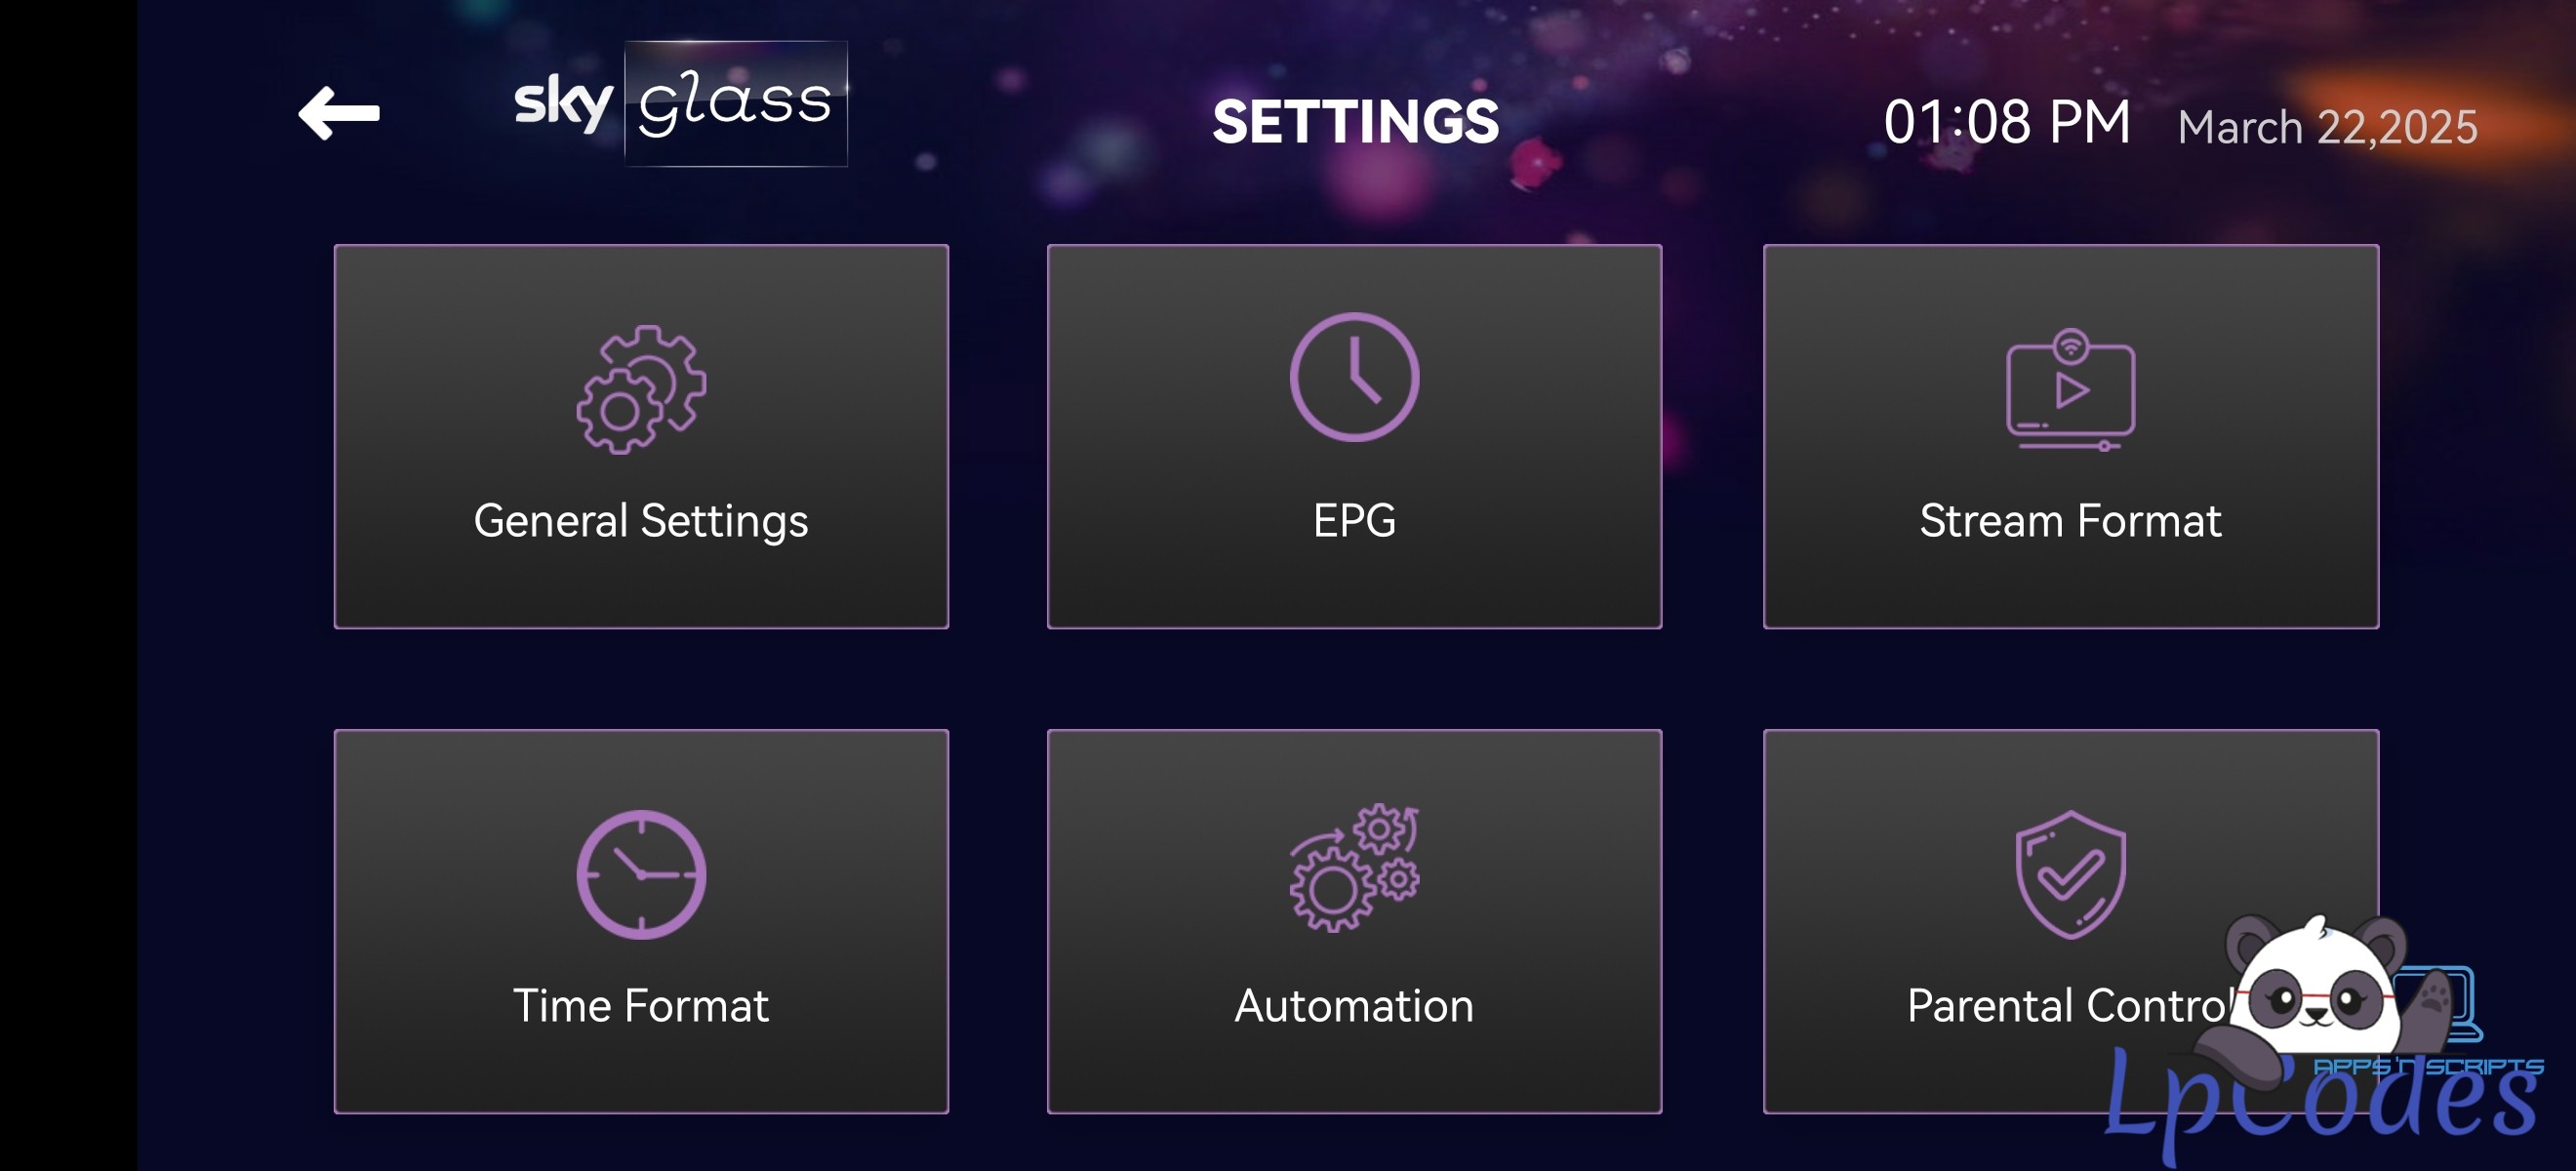Go back using the left arrow
This screenshot has height=1171, width=2576.
pyautogui.click(x=339, y=113)
